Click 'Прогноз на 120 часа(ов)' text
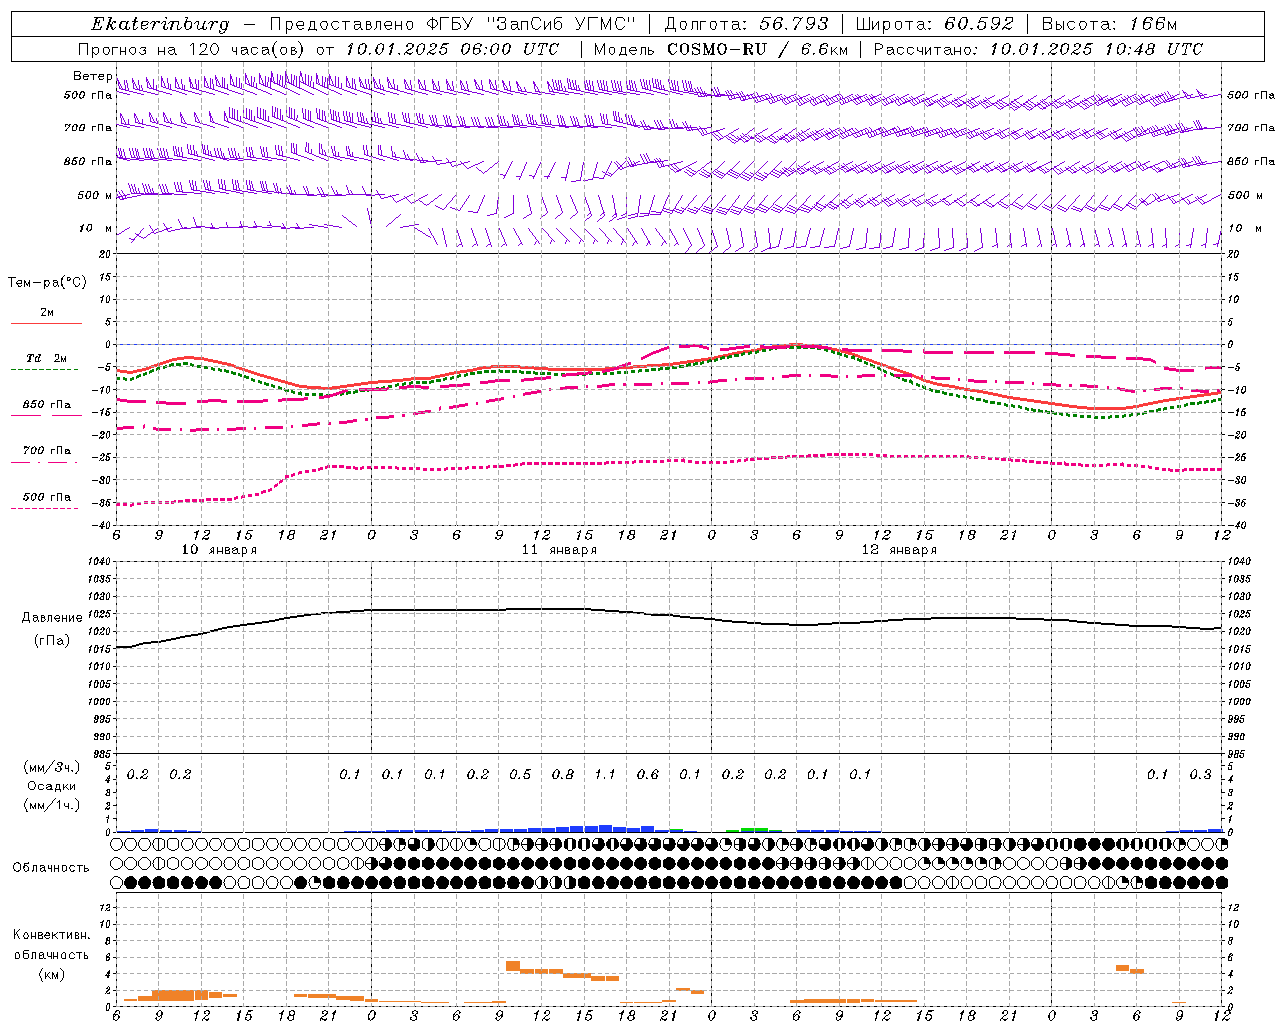The height and width of the screenshot is (1024, 1280). [193, 49]
